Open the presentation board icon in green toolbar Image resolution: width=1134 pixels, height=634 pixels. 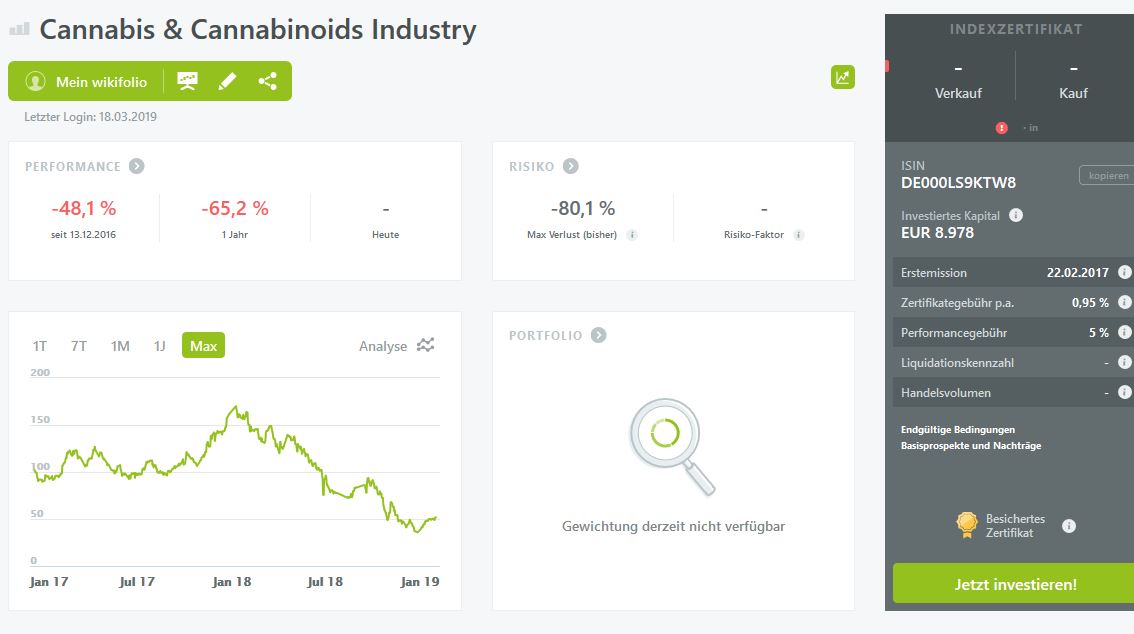pyautogui.click(x=187, y=81)
